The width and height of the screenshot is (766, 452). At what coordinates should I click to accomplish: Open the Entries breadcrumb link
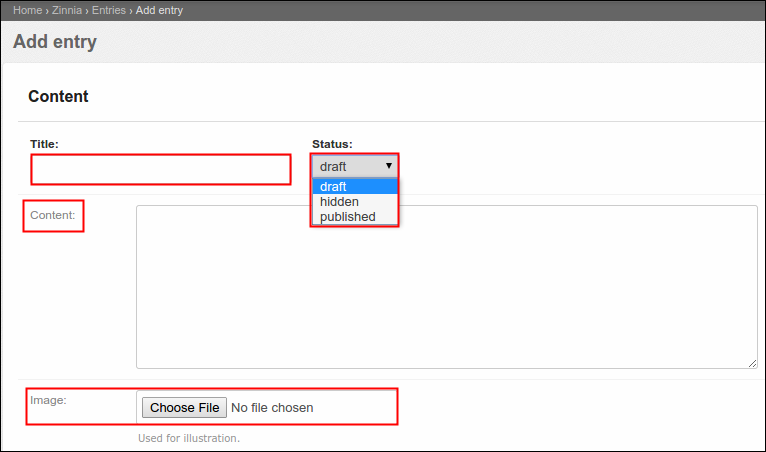pos(109,10)
